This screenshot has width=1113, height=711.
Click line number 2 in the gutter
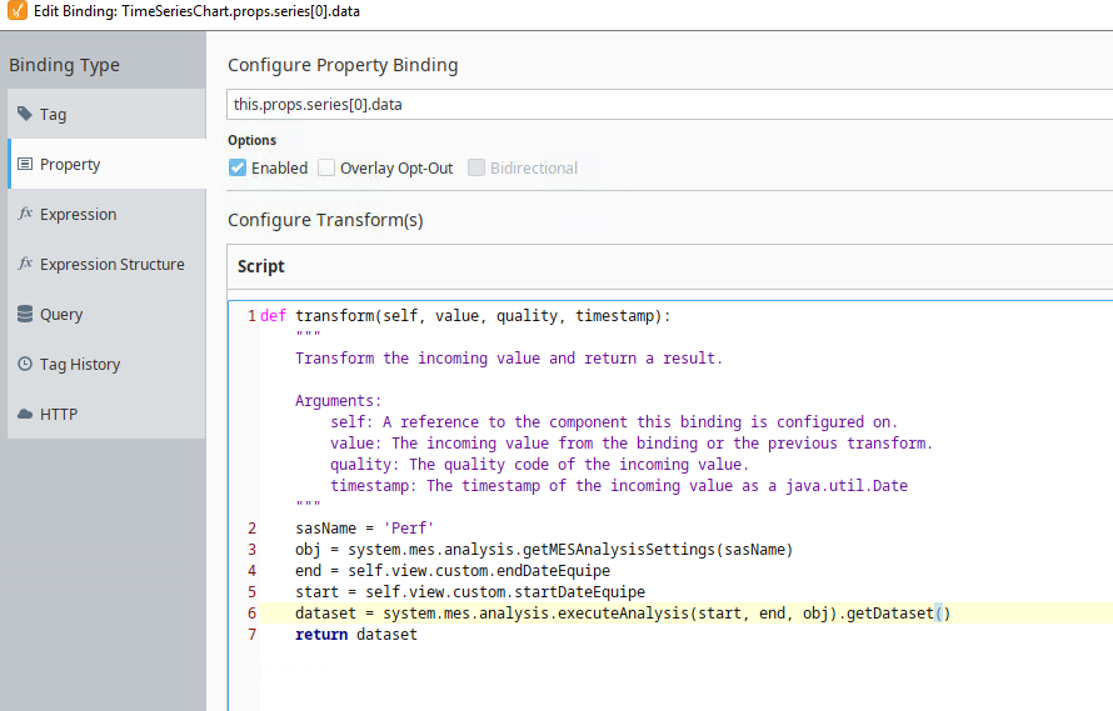pyautogui.click(x=252, y=528)
